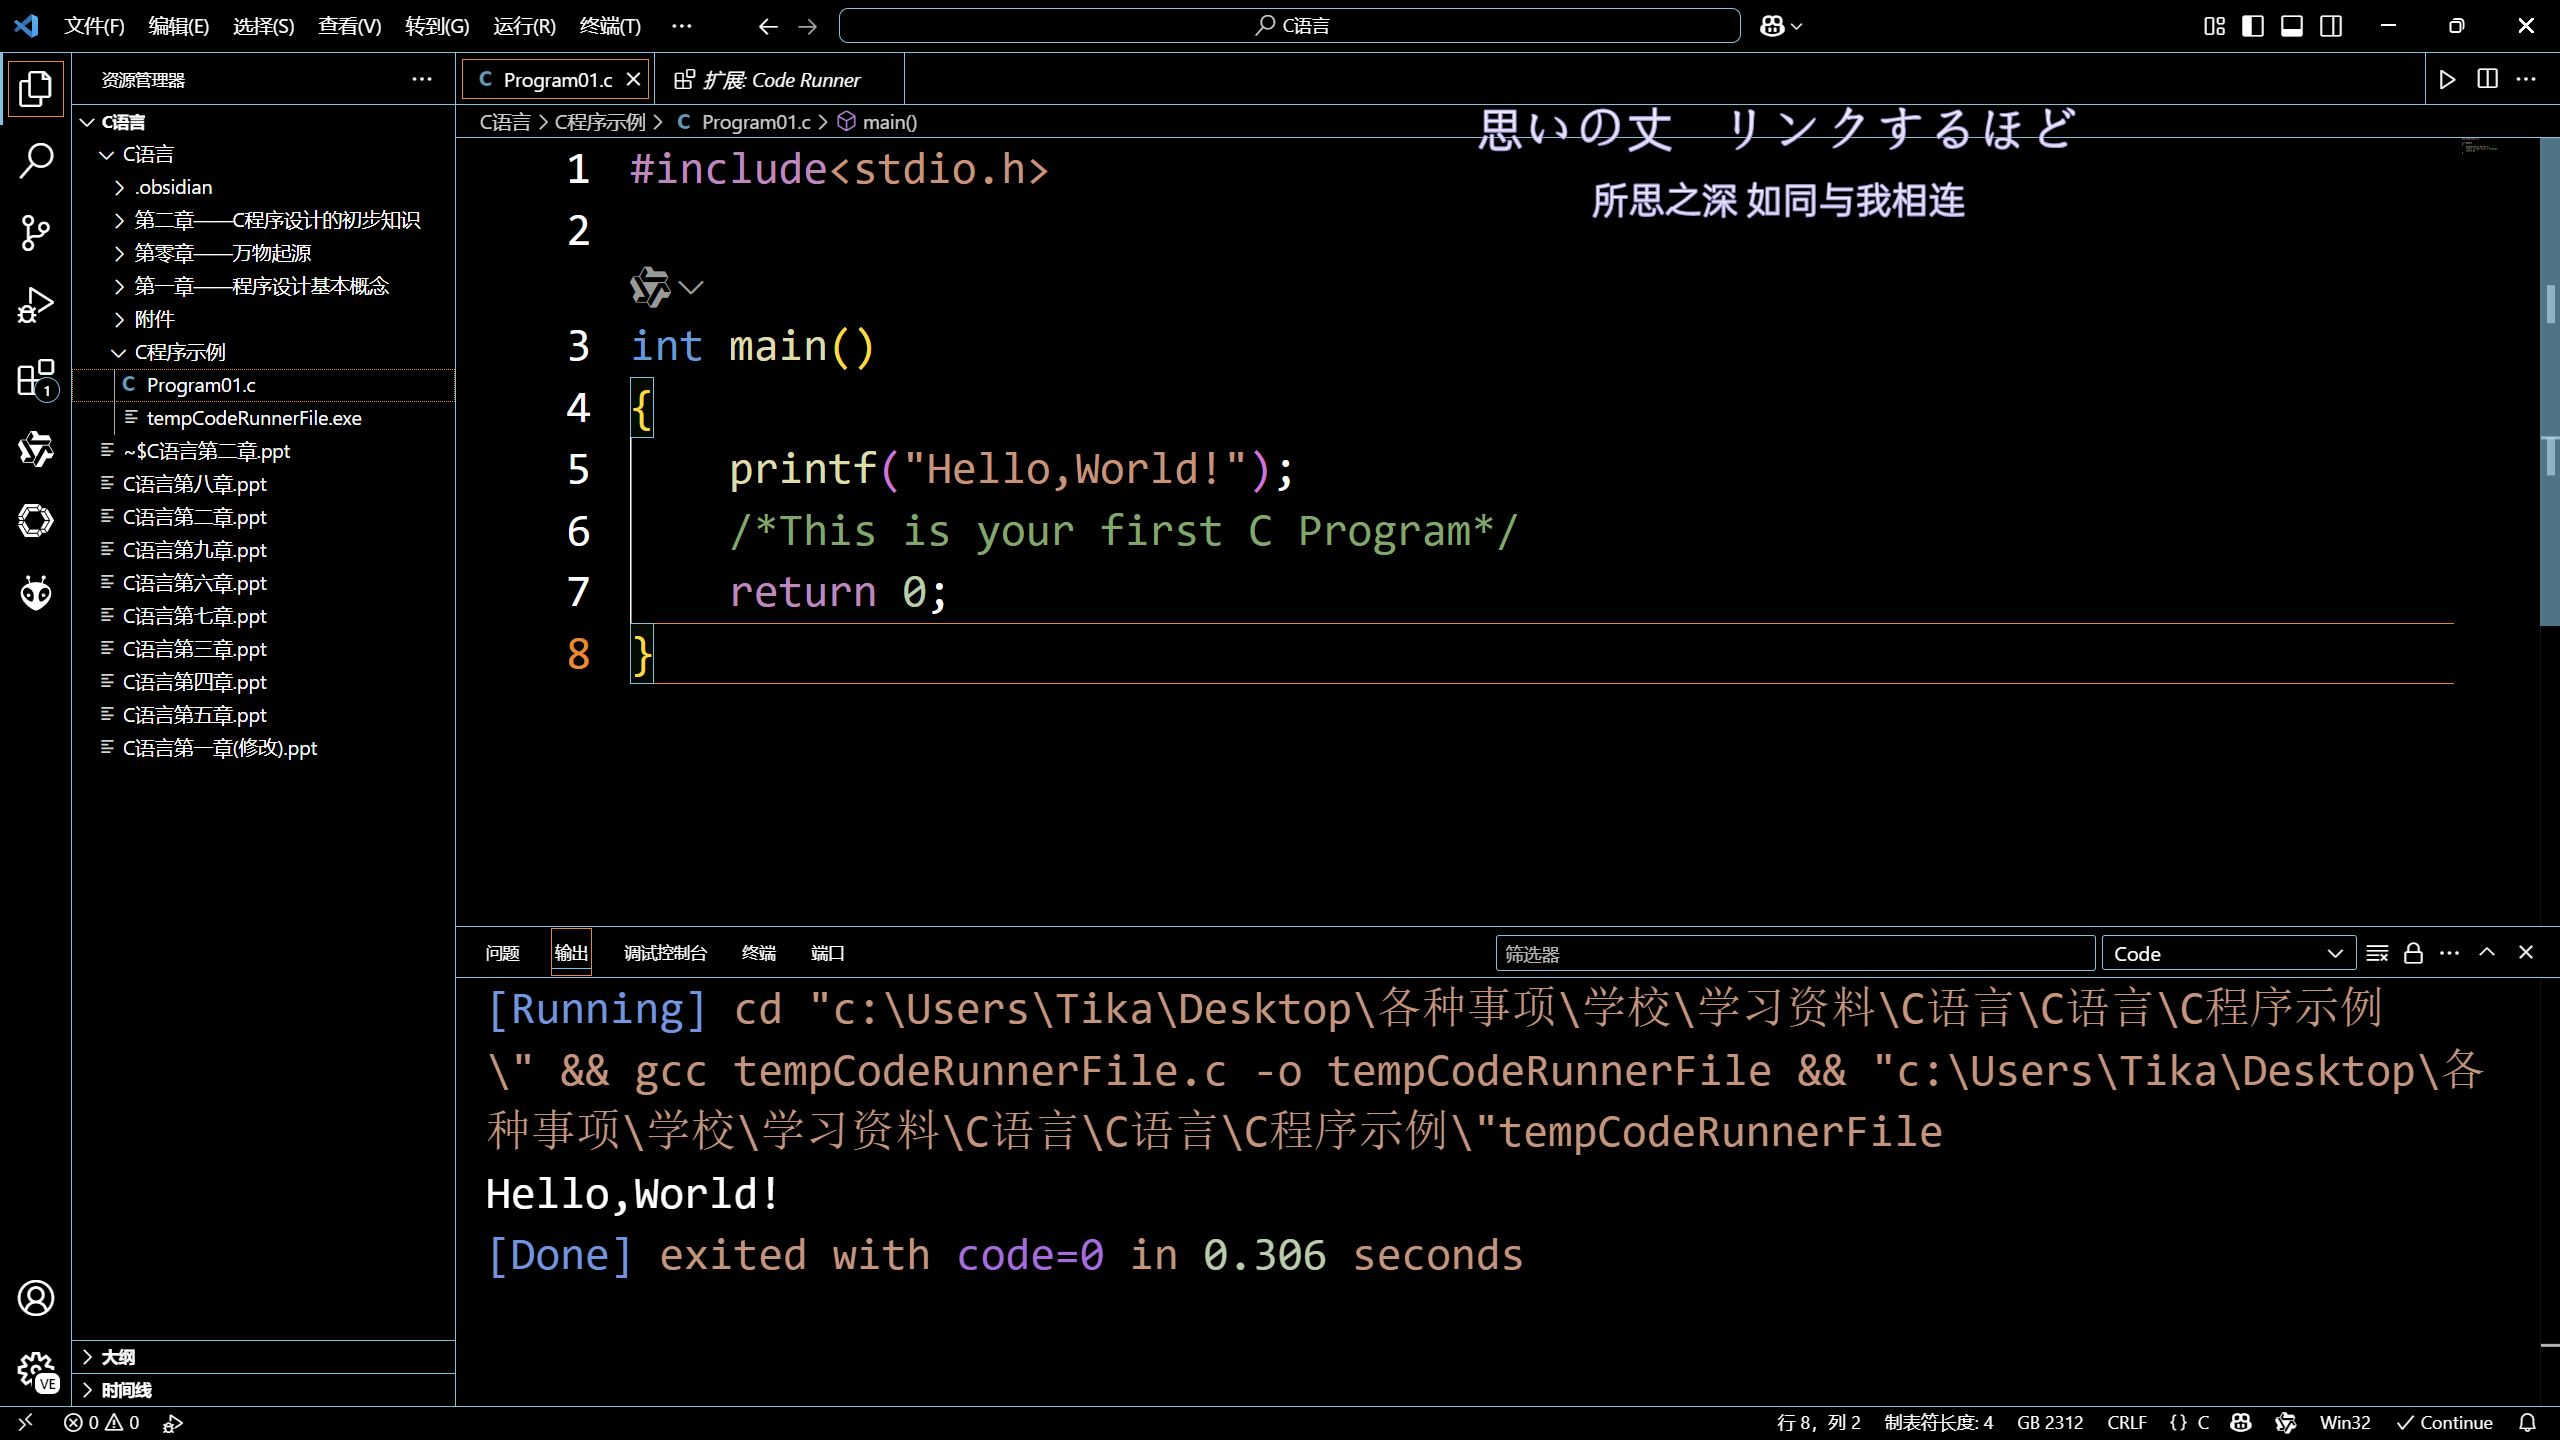Switch to the 终端 panel tab

[x=758, y=953]
